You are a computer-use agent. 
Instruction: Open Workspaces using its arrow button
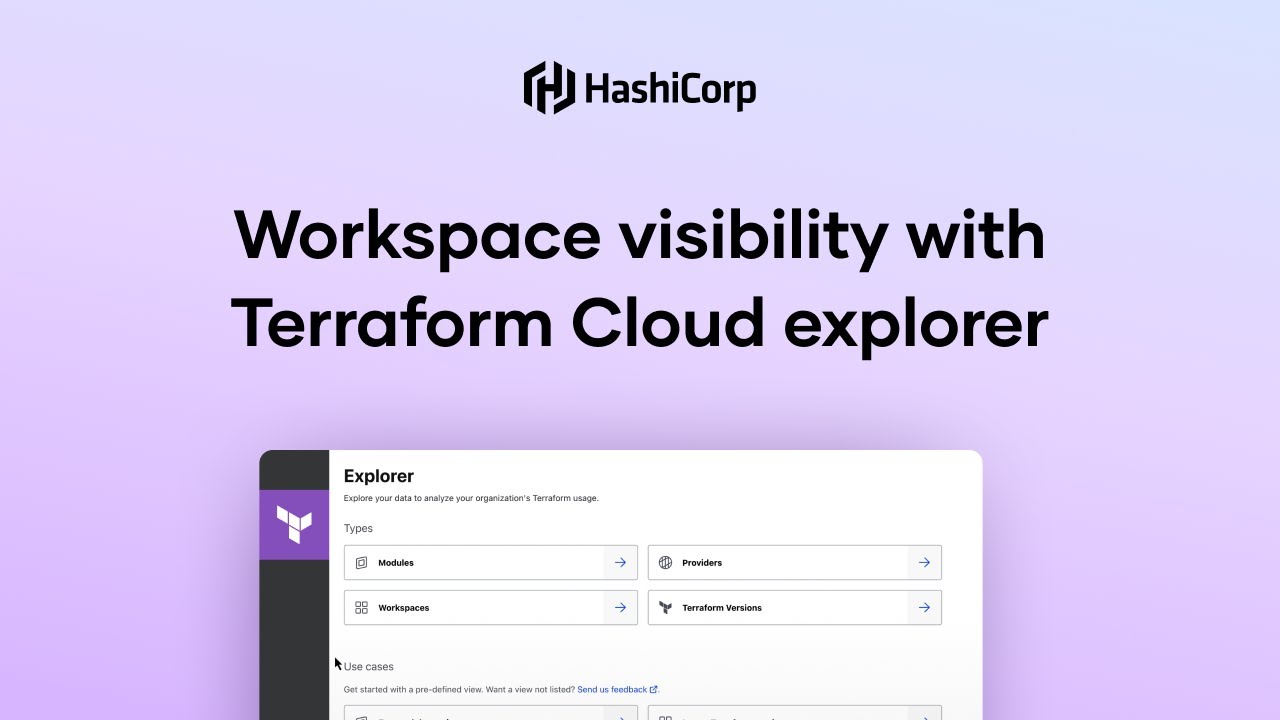(620, 607)
